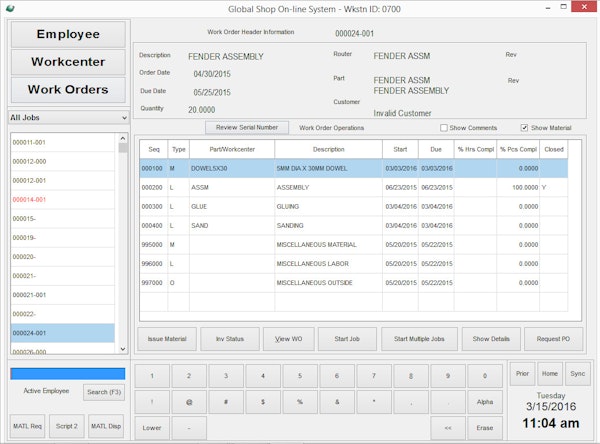Tap the 5 key on keypad
Image resolution: width=600 pixels, height=444 pixels.
(300, 376)
